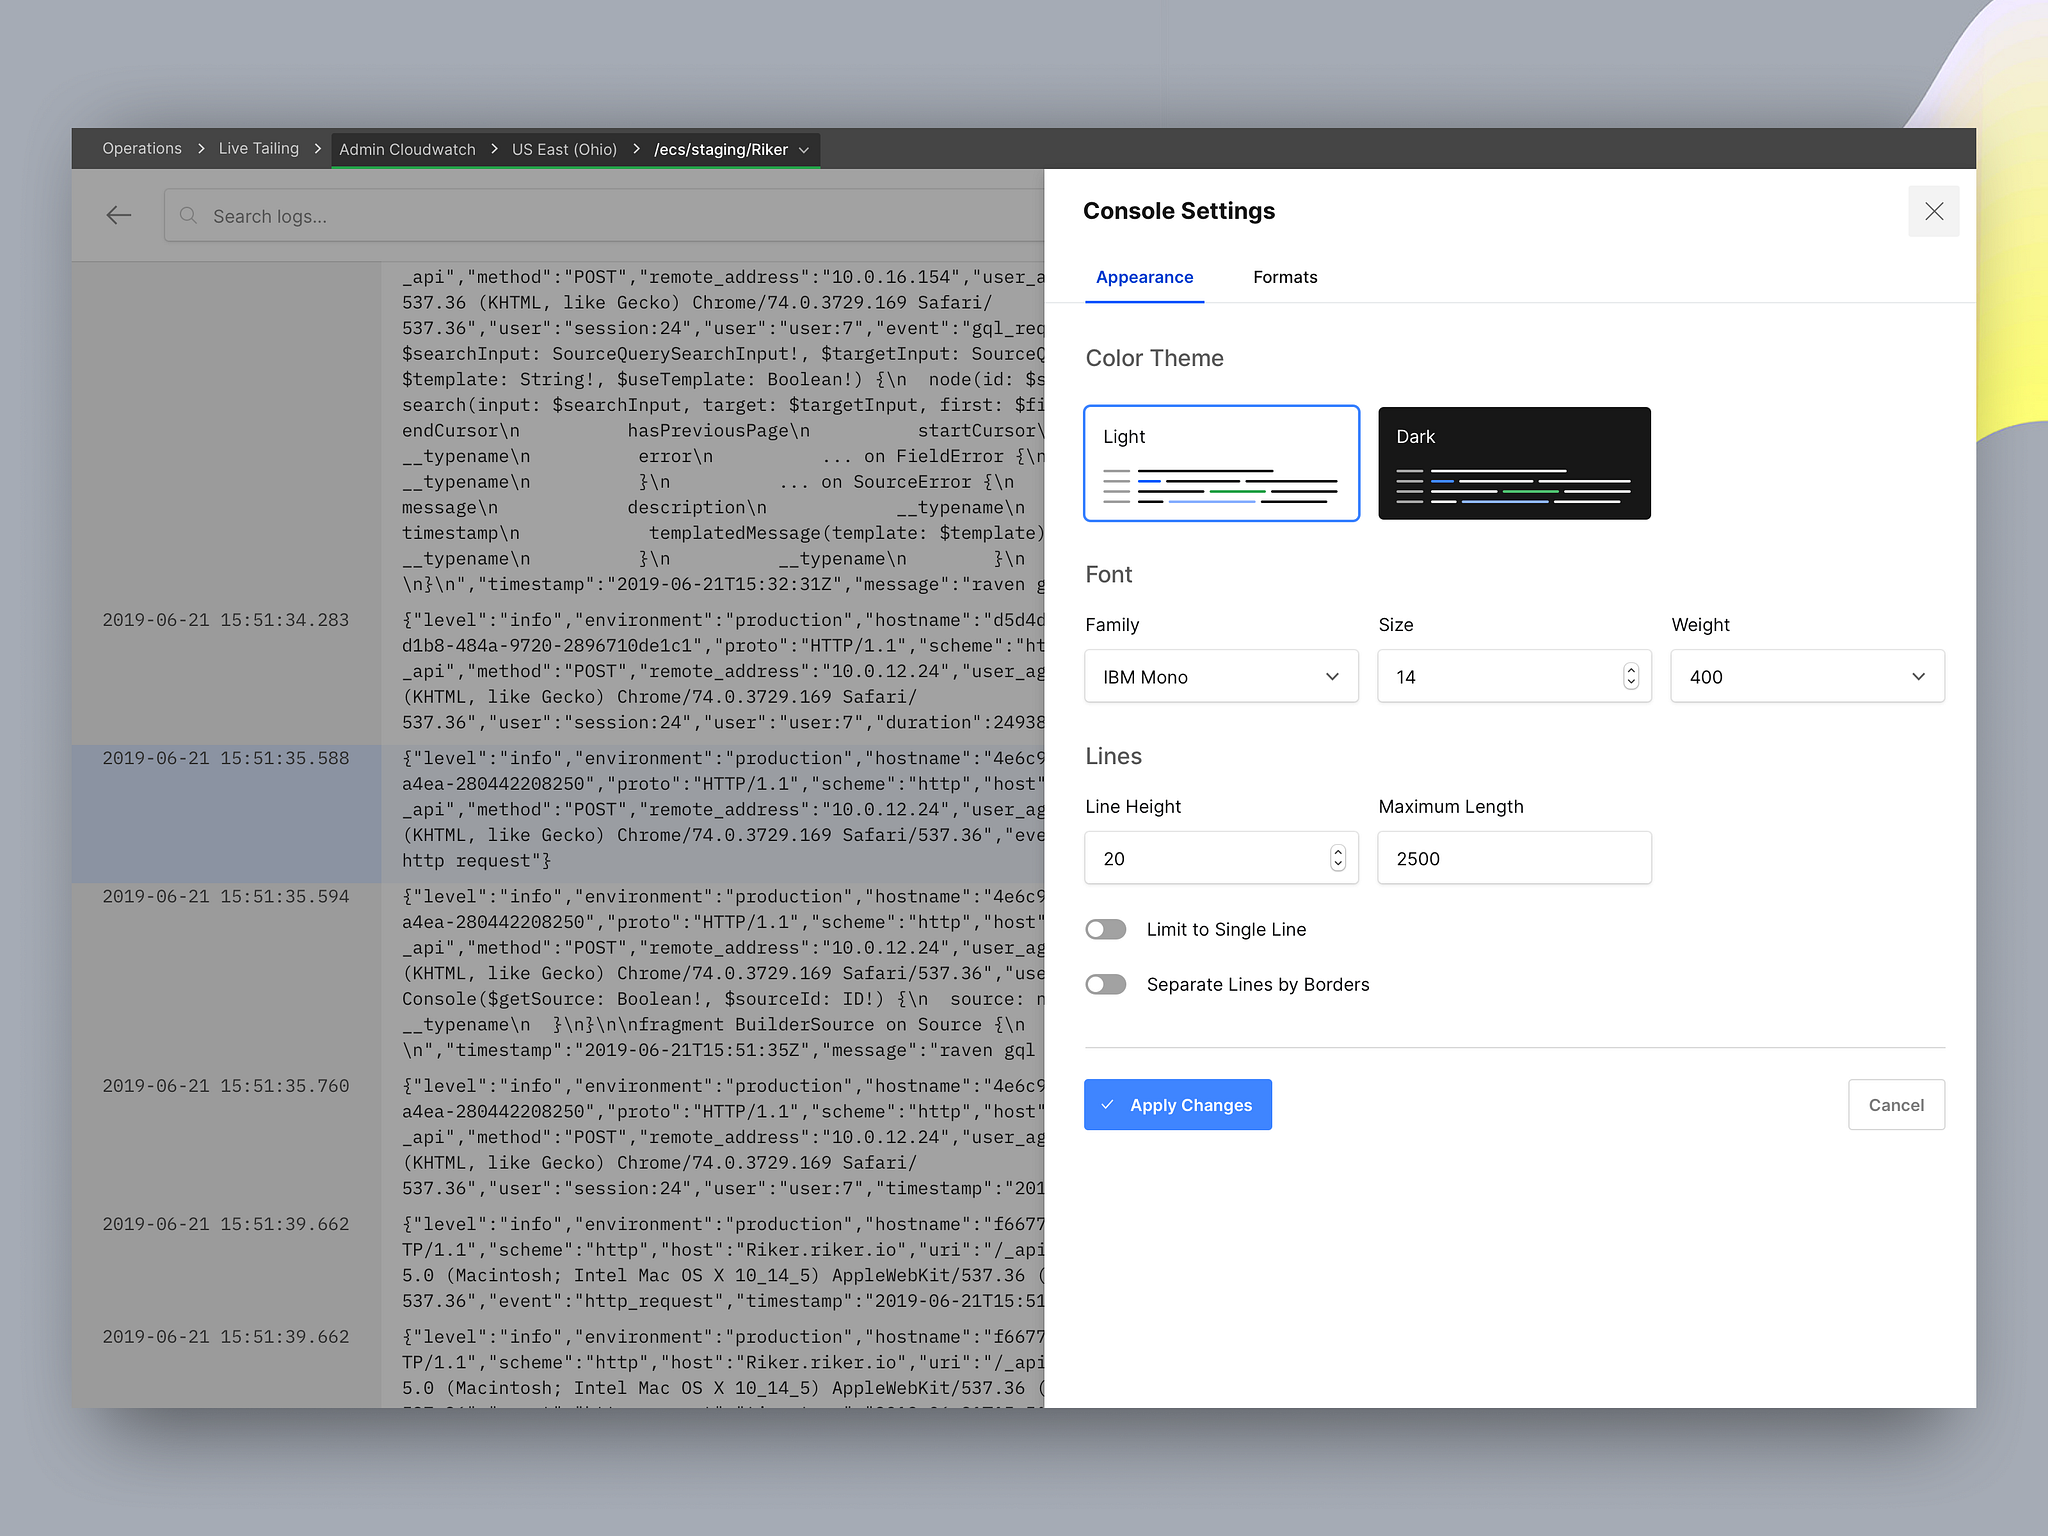Select the log entry timestamped 15:51:35.588
The width and height of the screenshot is (2048, 1536).
226,757
